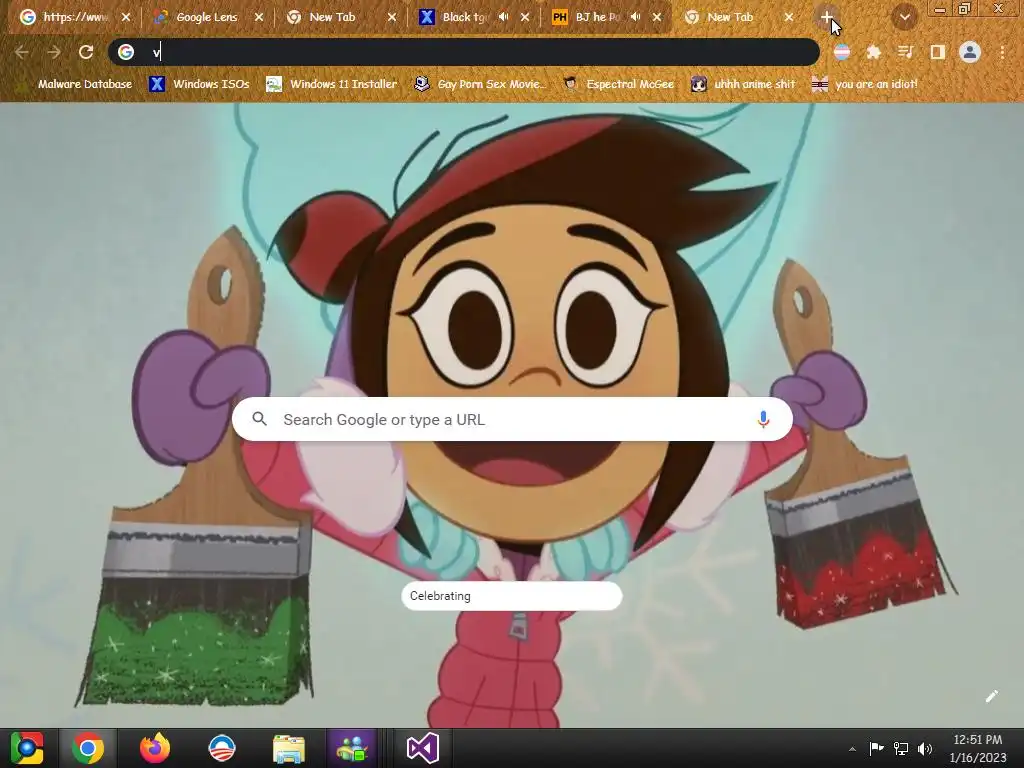Open the network status tray icon
This screenshot has height=768, width=1024.
click(x=901, y=748)
